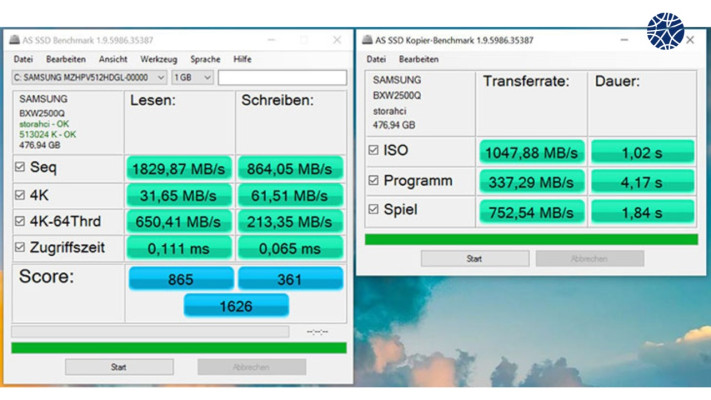This screenshot has width=711, height=400.
Task: Click the Lesen column header
Action: [x=153, y=100]
